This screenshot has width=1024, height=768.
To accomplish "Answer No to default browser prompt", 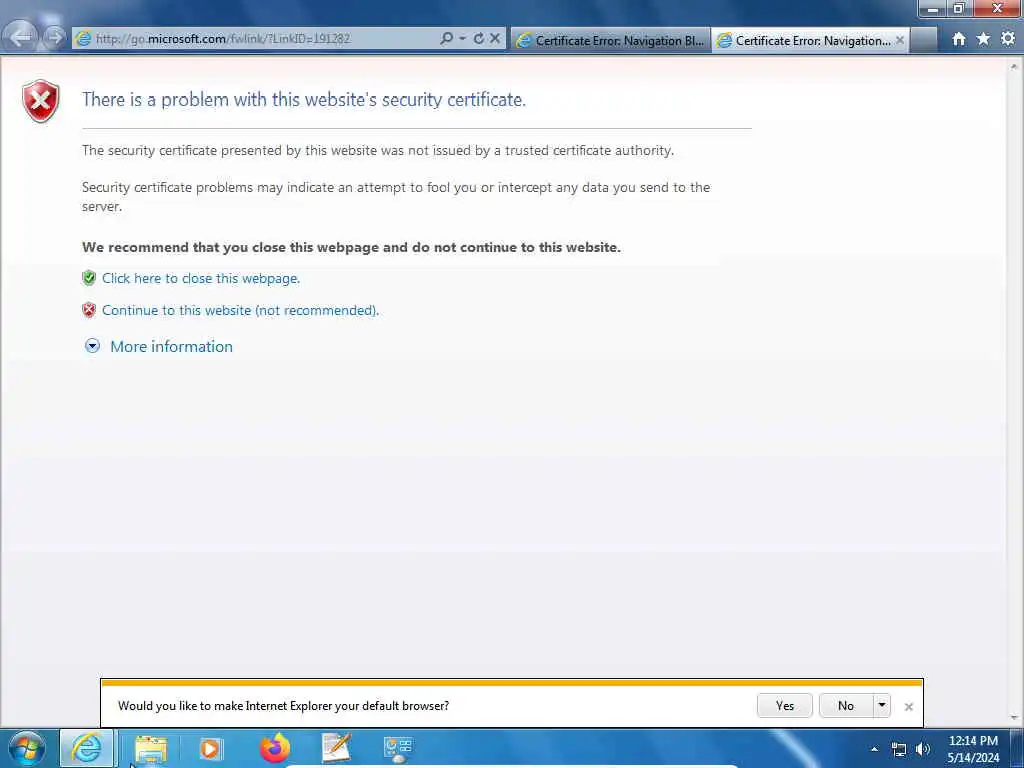I will pos(846,706).
